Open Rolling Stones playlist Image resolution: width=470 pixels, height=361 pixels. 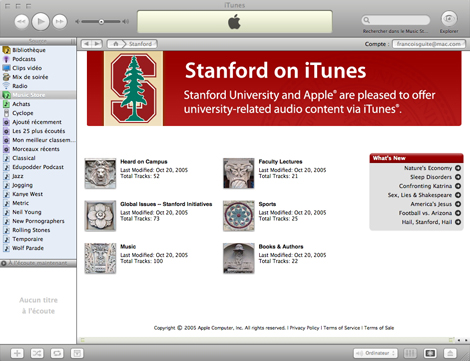click(38, 230)
